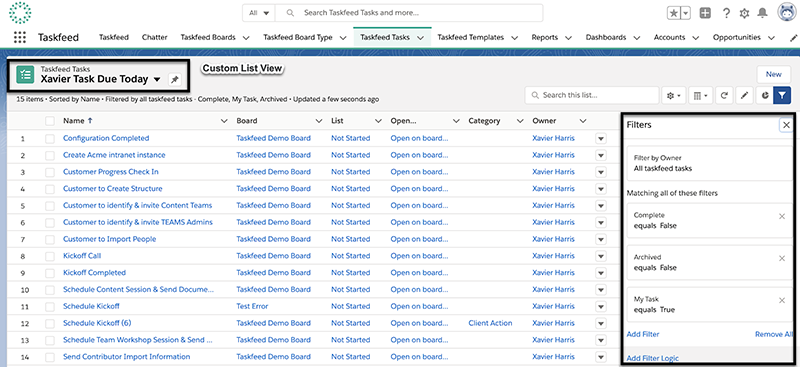The height and width of the screenshot is (367, 800).
Task: Click the Client Action category cell
Action: (x=490, y=323)
